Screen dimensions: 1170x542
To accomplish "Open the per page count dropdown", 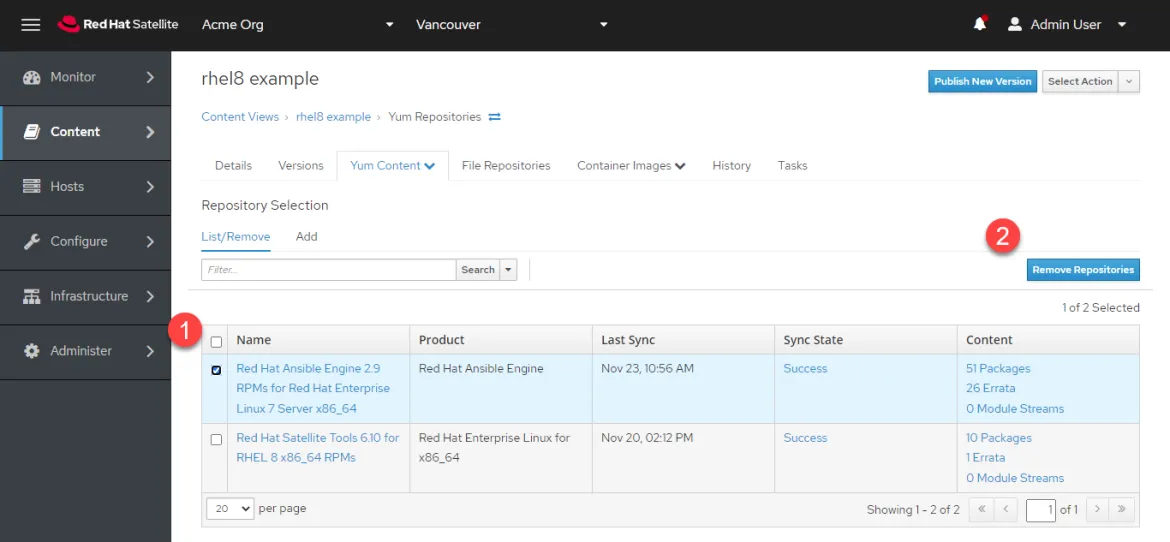I will pos(230,509).
